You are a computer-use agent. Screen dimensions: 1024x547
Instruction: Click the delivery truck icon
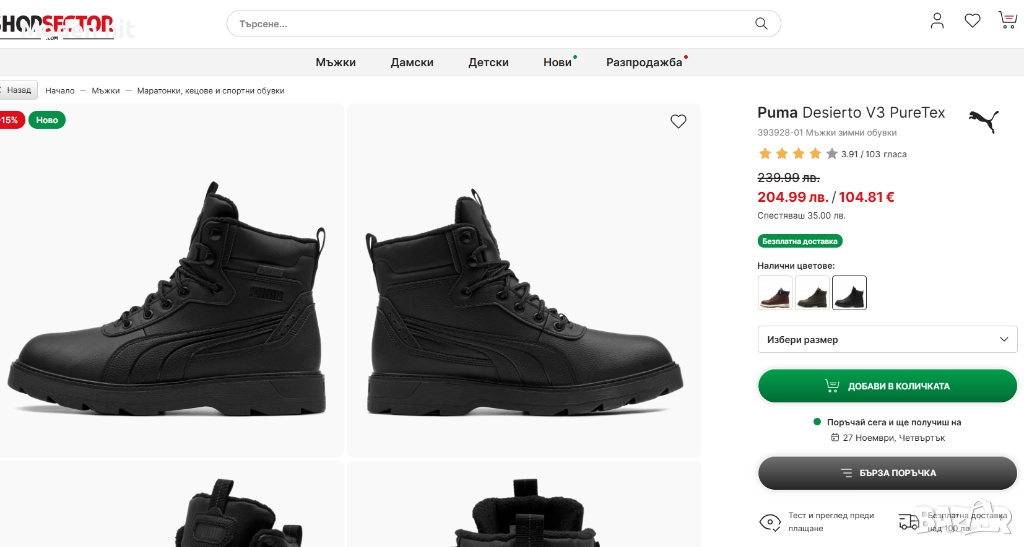(x=908, y=522)
